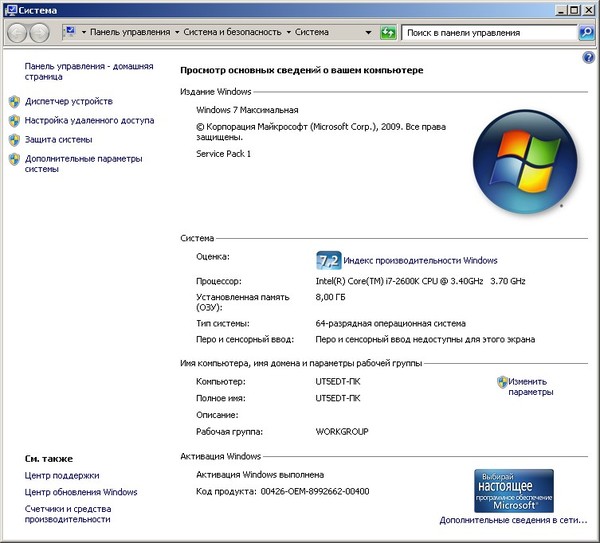This screenshot has width=600, height=543.
Task: Click the Windows logo image
Action: tap(525, 162)
